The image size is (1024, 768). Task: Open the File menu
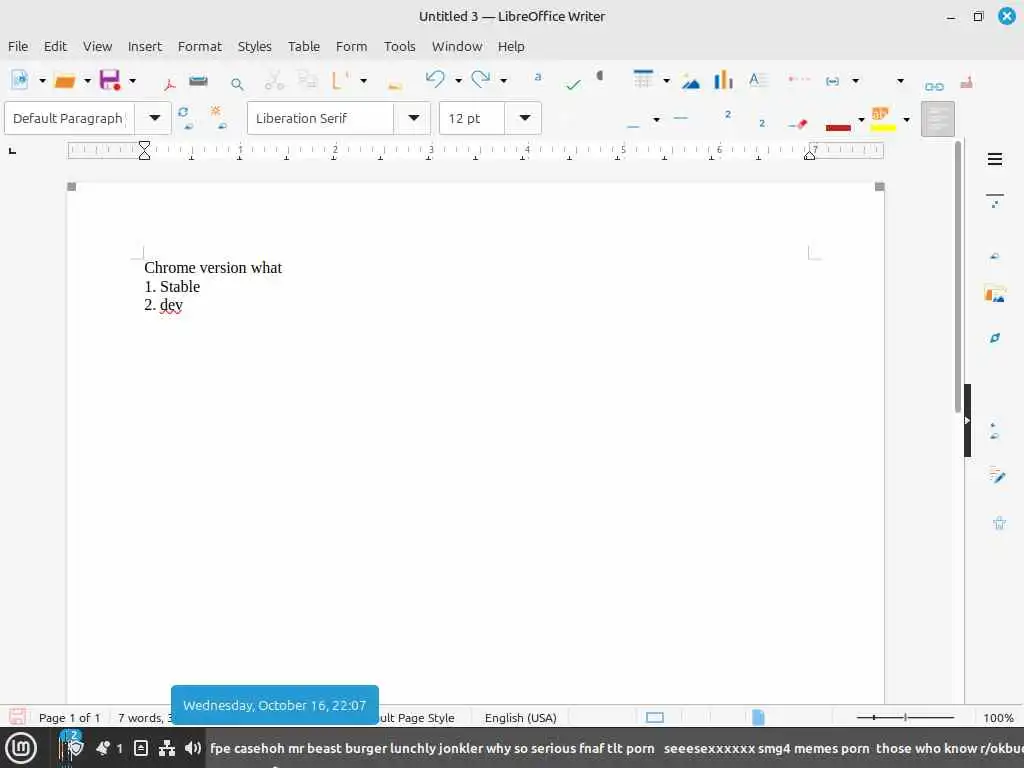coord(18,46)
